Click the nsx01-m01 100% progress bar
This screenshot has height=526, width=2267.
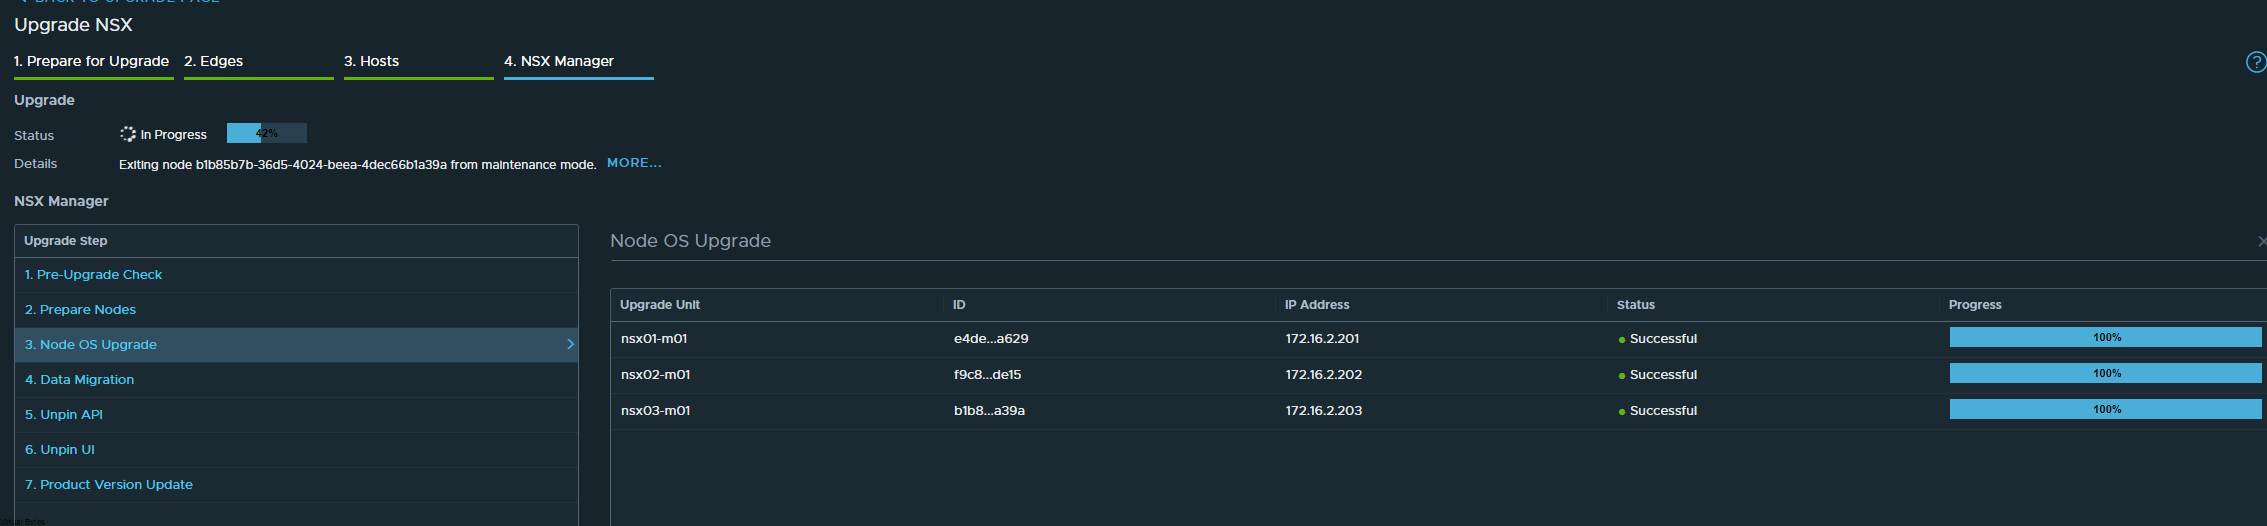[2106, 337]
